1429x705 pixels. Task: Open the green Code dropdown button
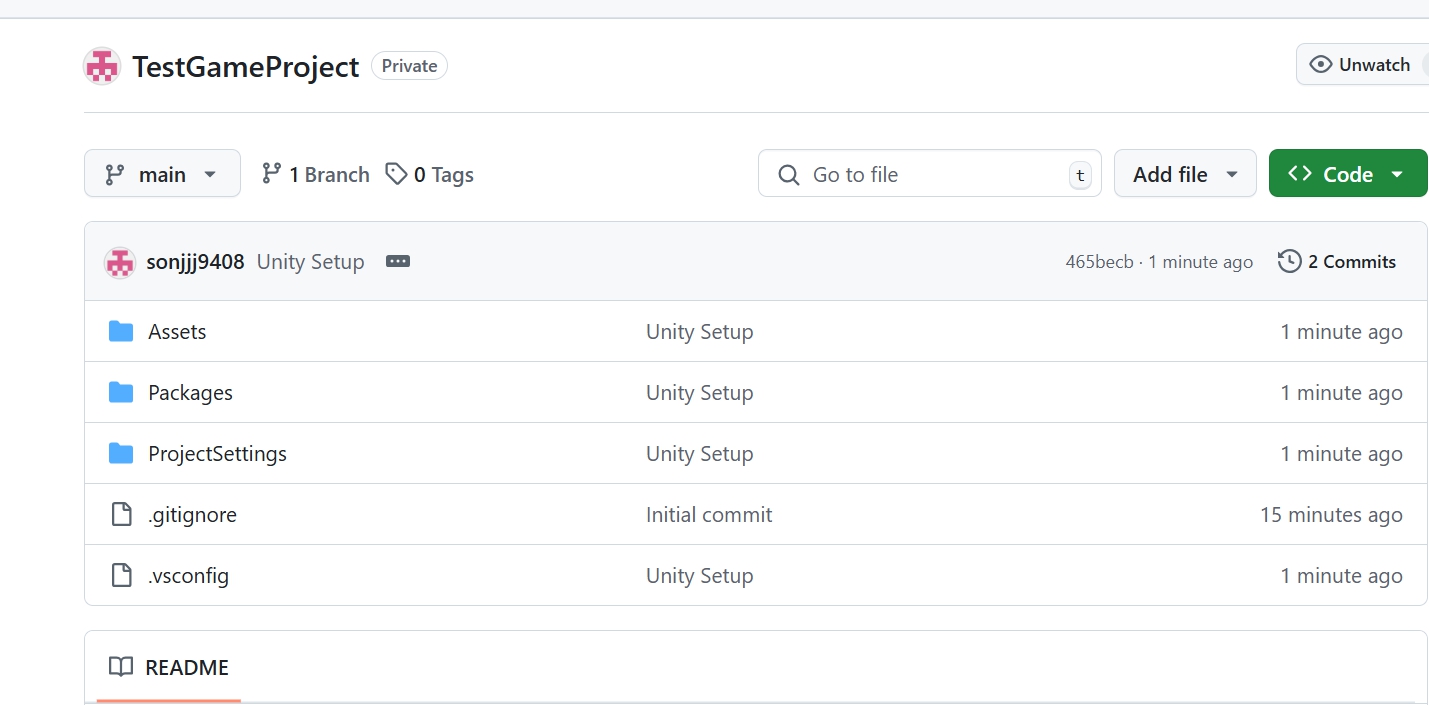1348,173
